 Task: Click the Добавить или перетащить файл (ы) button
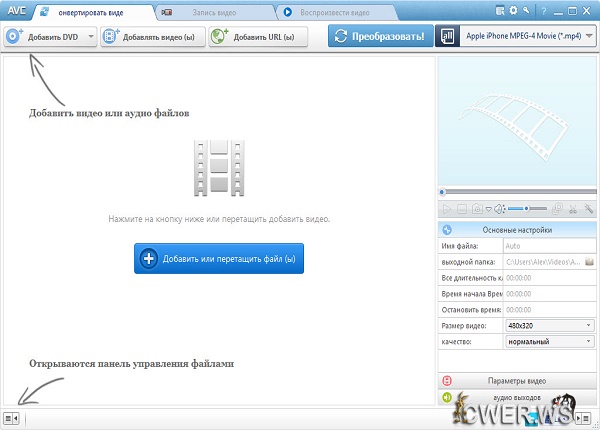point(219,259)
